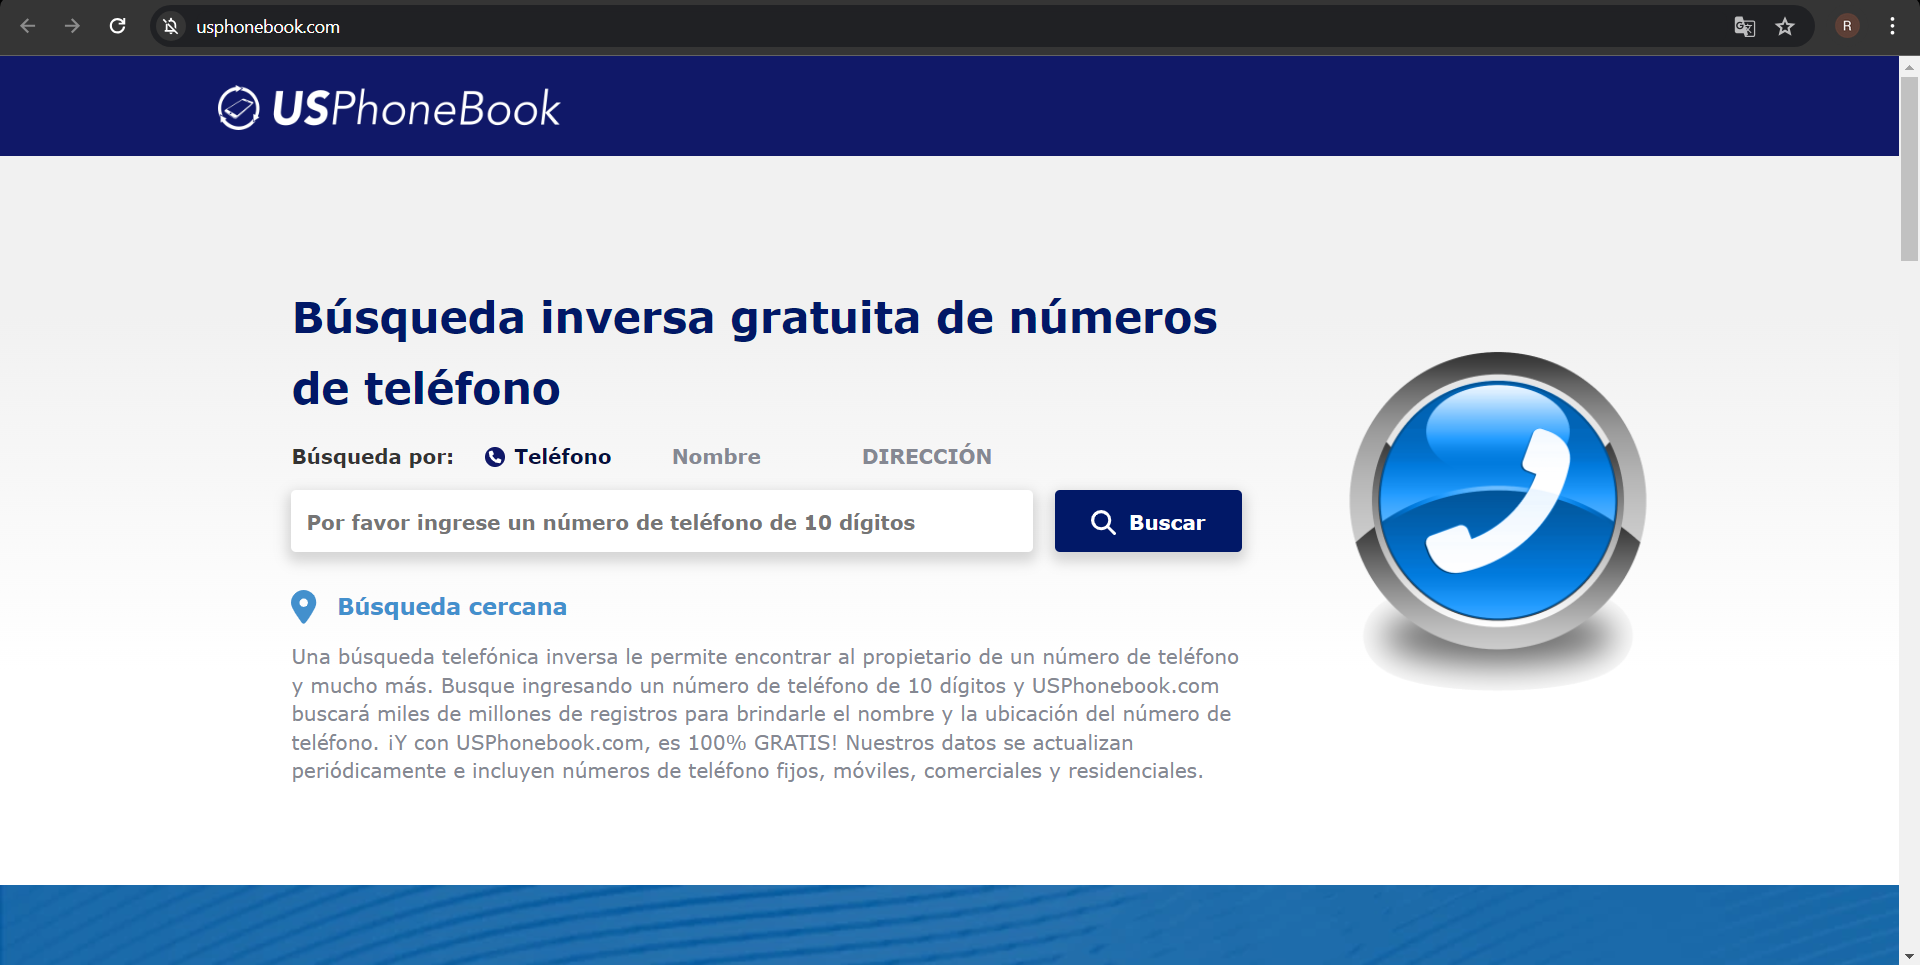The width and height of the screenshot is (1920, 965).
Task: Select the Nombre search option
Action: click(x=716, y=456)
